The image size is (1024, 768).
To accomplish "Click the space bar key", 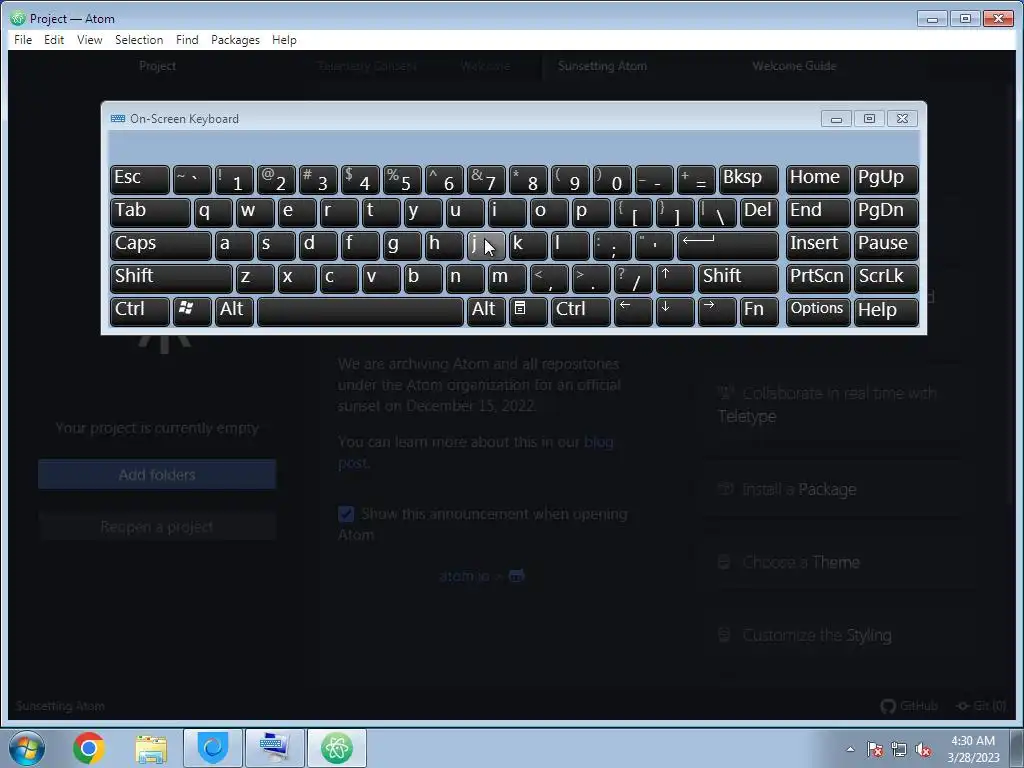I will 360,311.
